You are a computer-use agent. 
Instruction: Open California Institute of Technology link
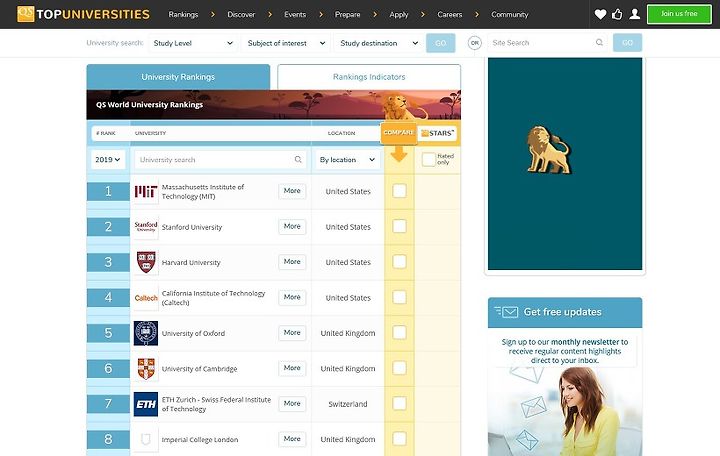point(213,298)
